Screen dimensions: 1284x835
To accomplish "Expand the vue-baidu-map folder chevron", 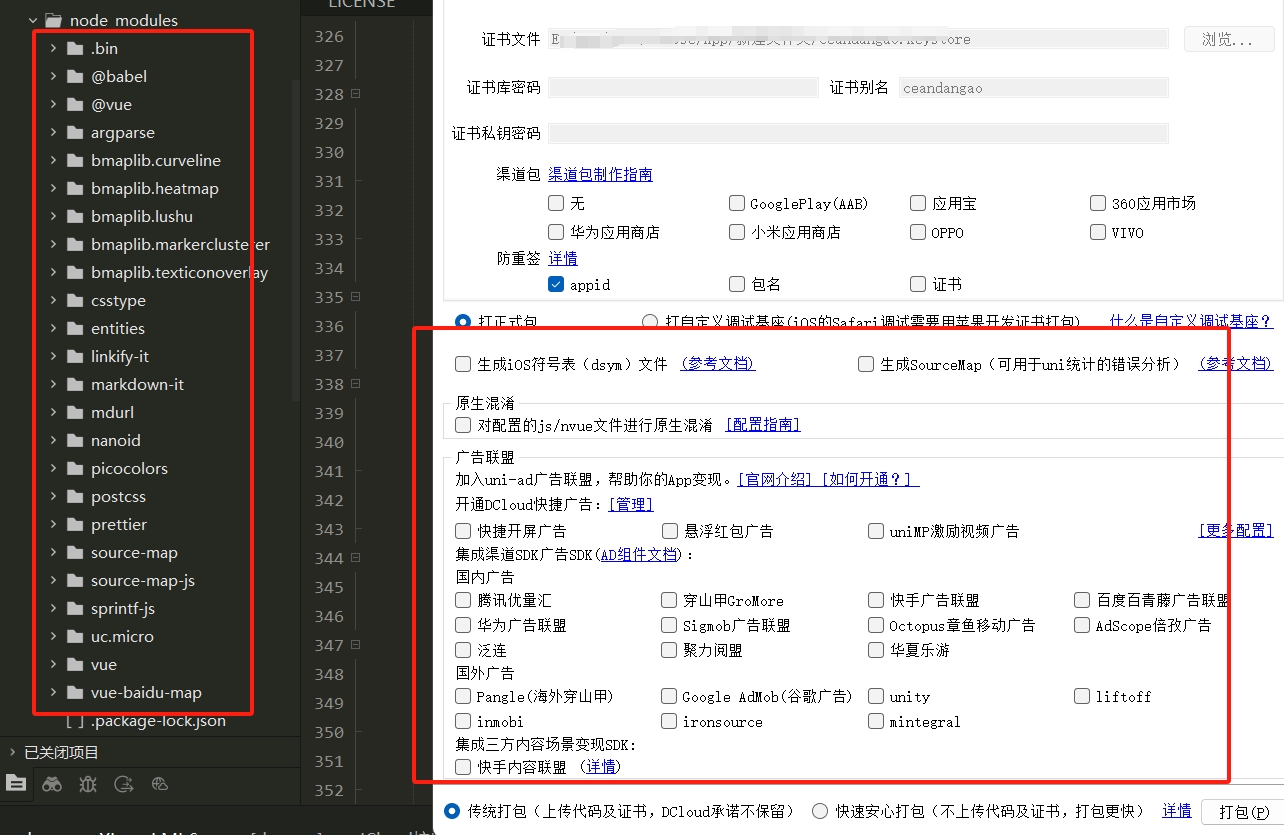I will 53,692.
